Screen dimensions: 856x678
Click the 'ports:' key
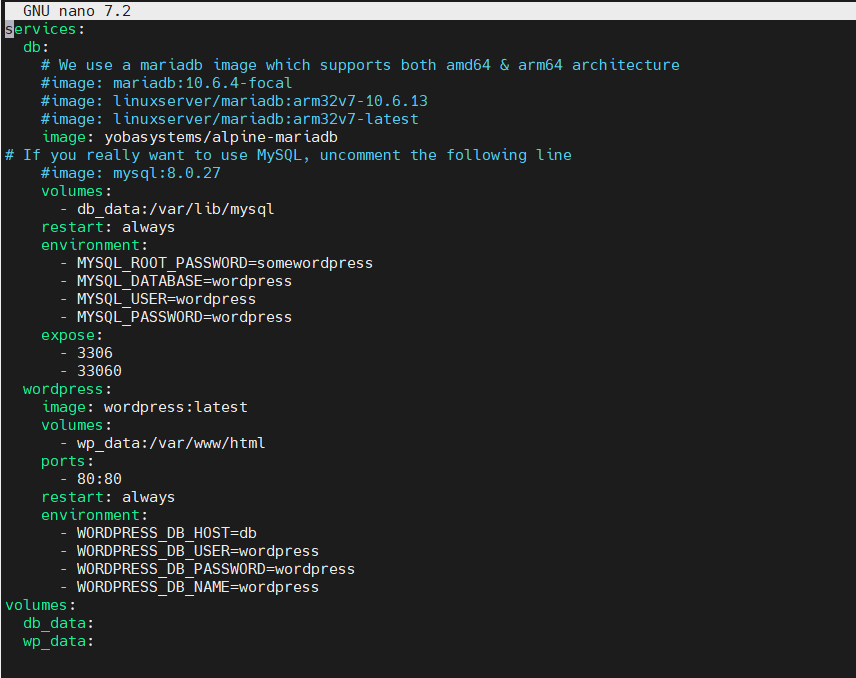pos(68,461)
